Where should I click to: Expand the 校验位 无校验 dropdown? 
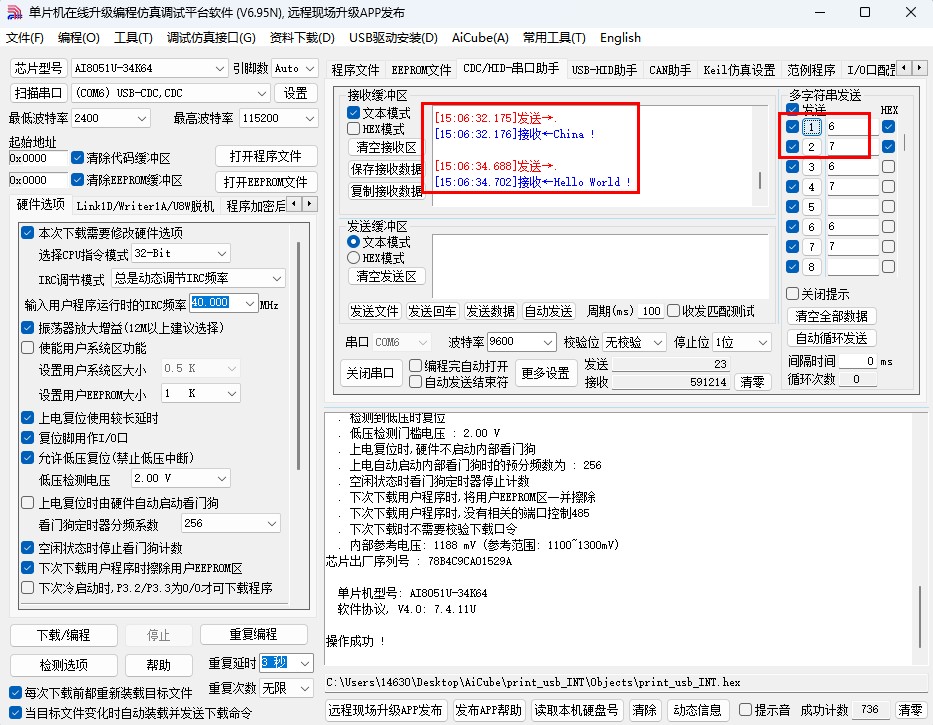coord(658,342)
